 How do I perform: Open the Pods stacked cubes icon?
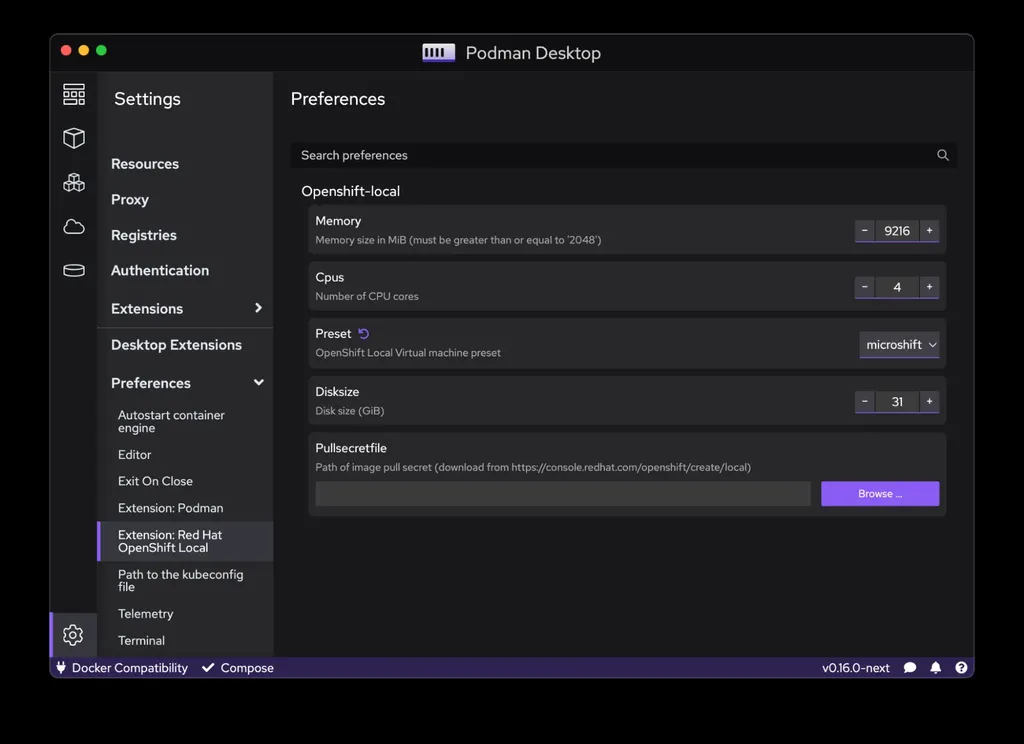tap(74, 182)
